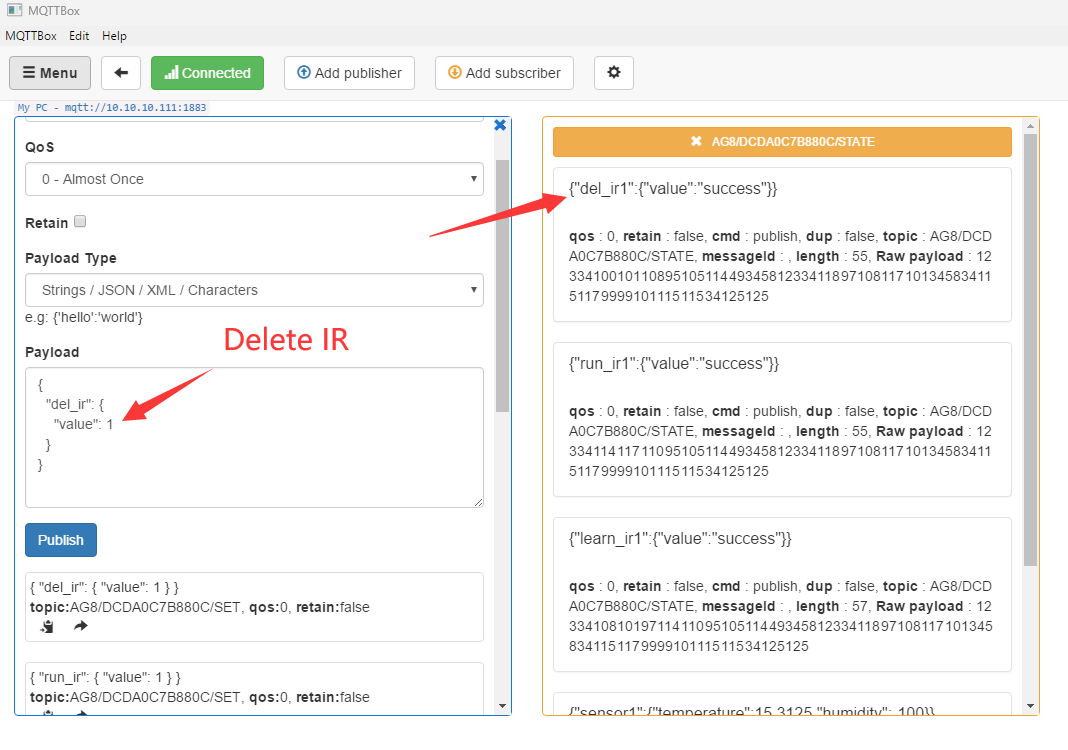This screenshot has width=1068, height=750.
Task: Click the back arrow button
Action: point(121,73)
